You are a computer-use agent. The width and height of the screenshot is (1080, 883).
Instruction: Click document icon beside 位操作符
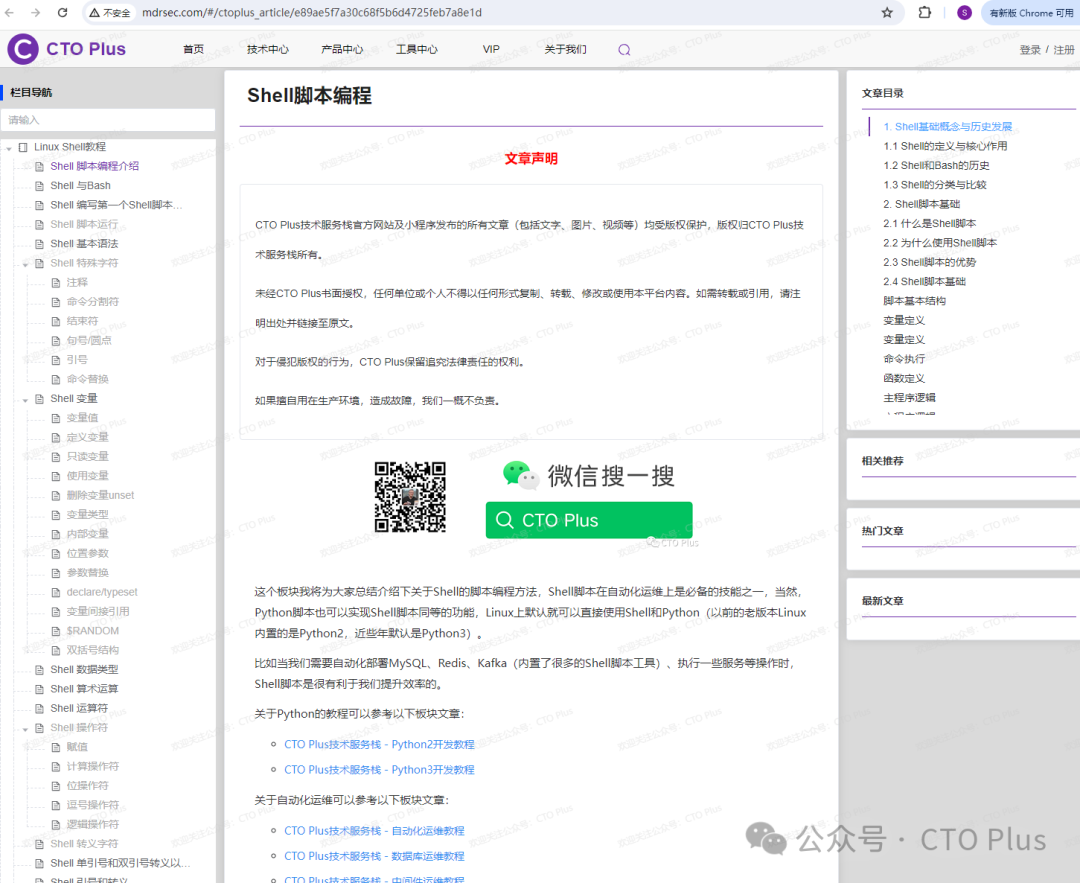point(56,786)
